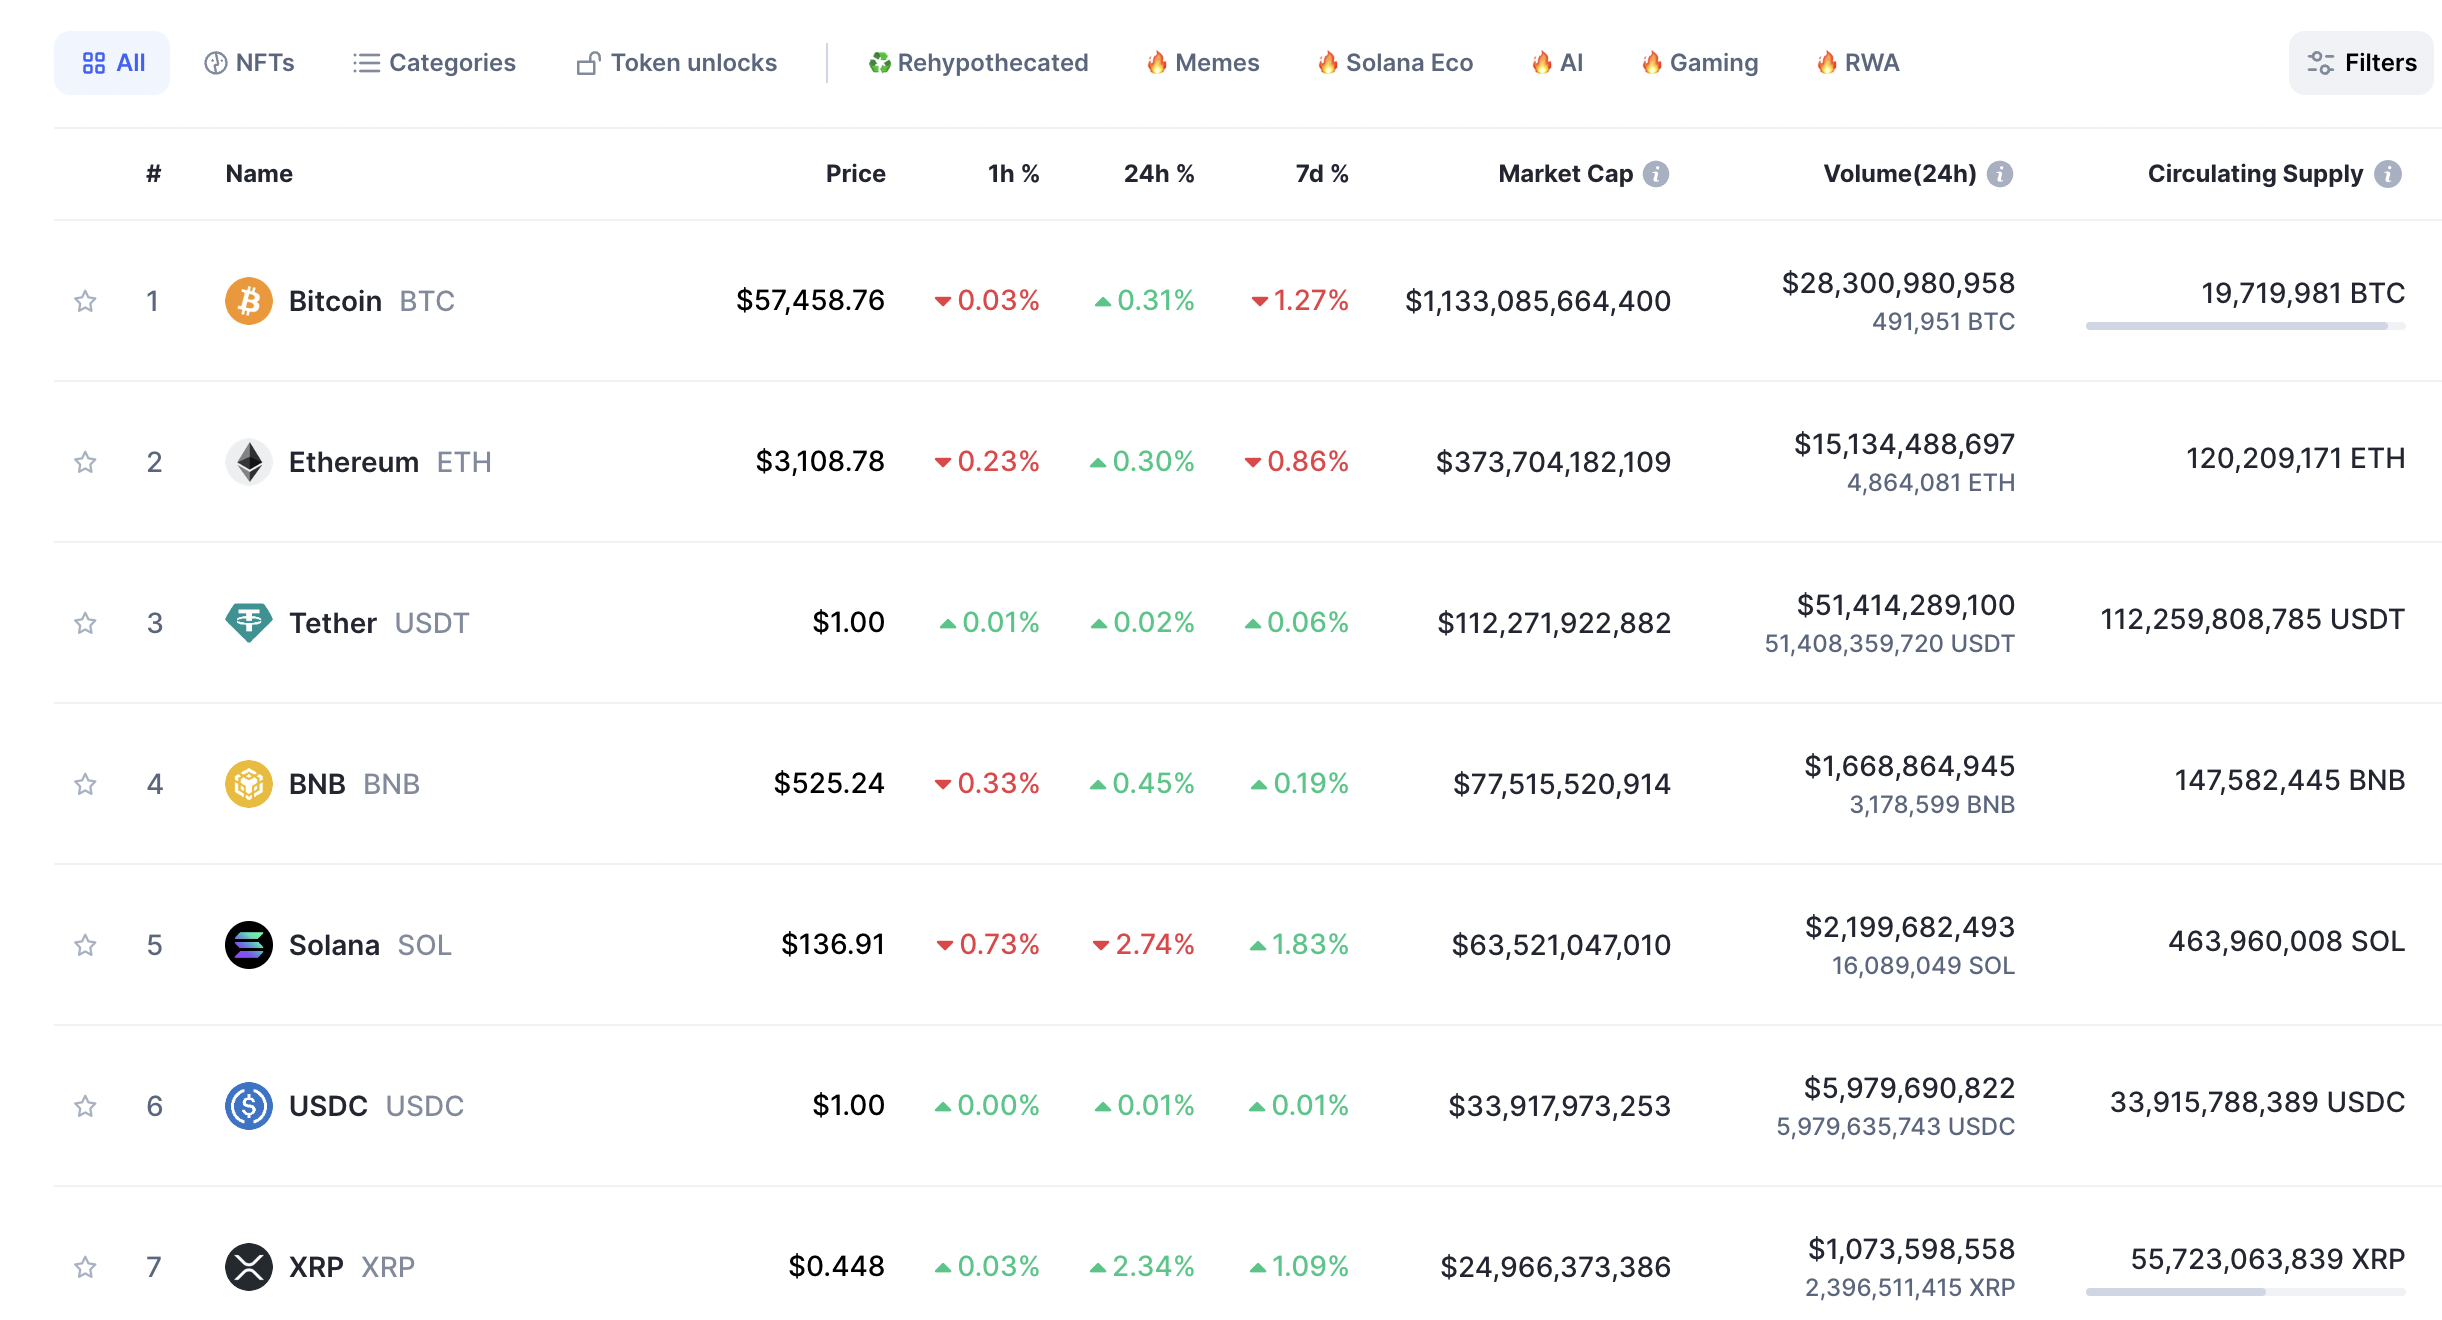Image resolution: width=2442 pixels, height=1320 pixels.
Task: Click Ethereum market cap $373,704,182,109
Action: click(1553, 462)
